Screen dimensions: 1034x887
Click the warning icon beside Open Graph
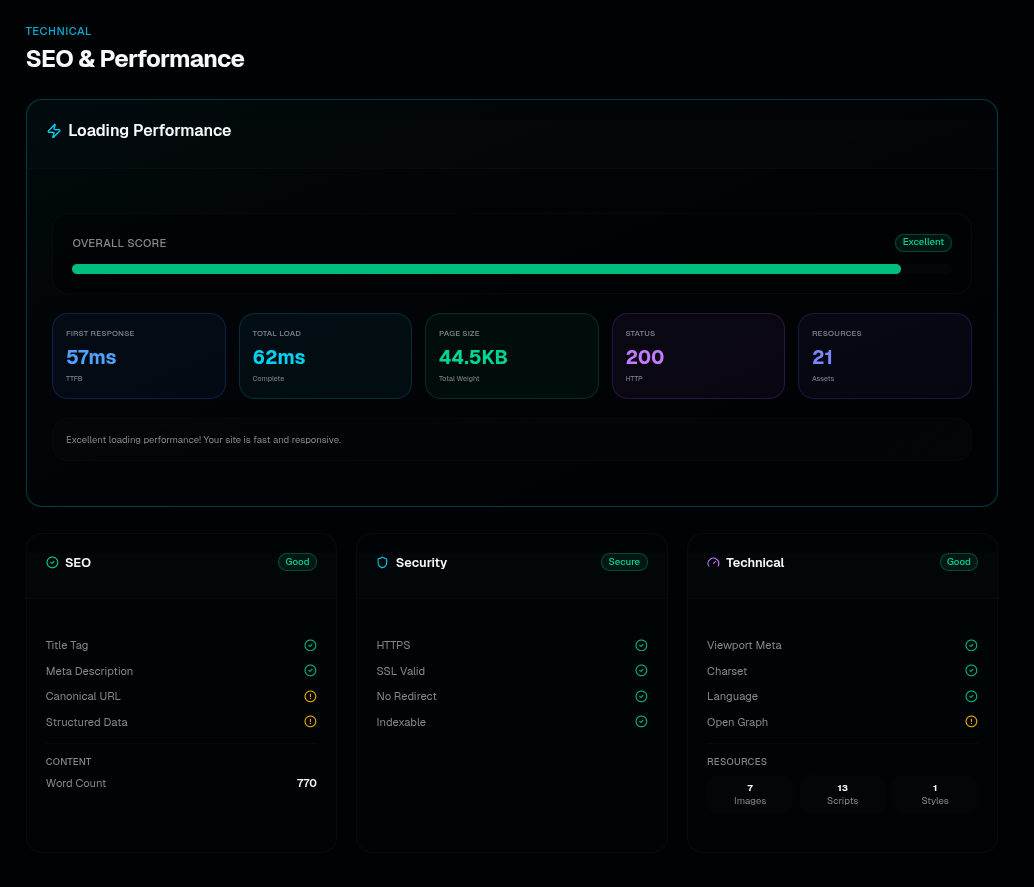click(x=971, y=721)
